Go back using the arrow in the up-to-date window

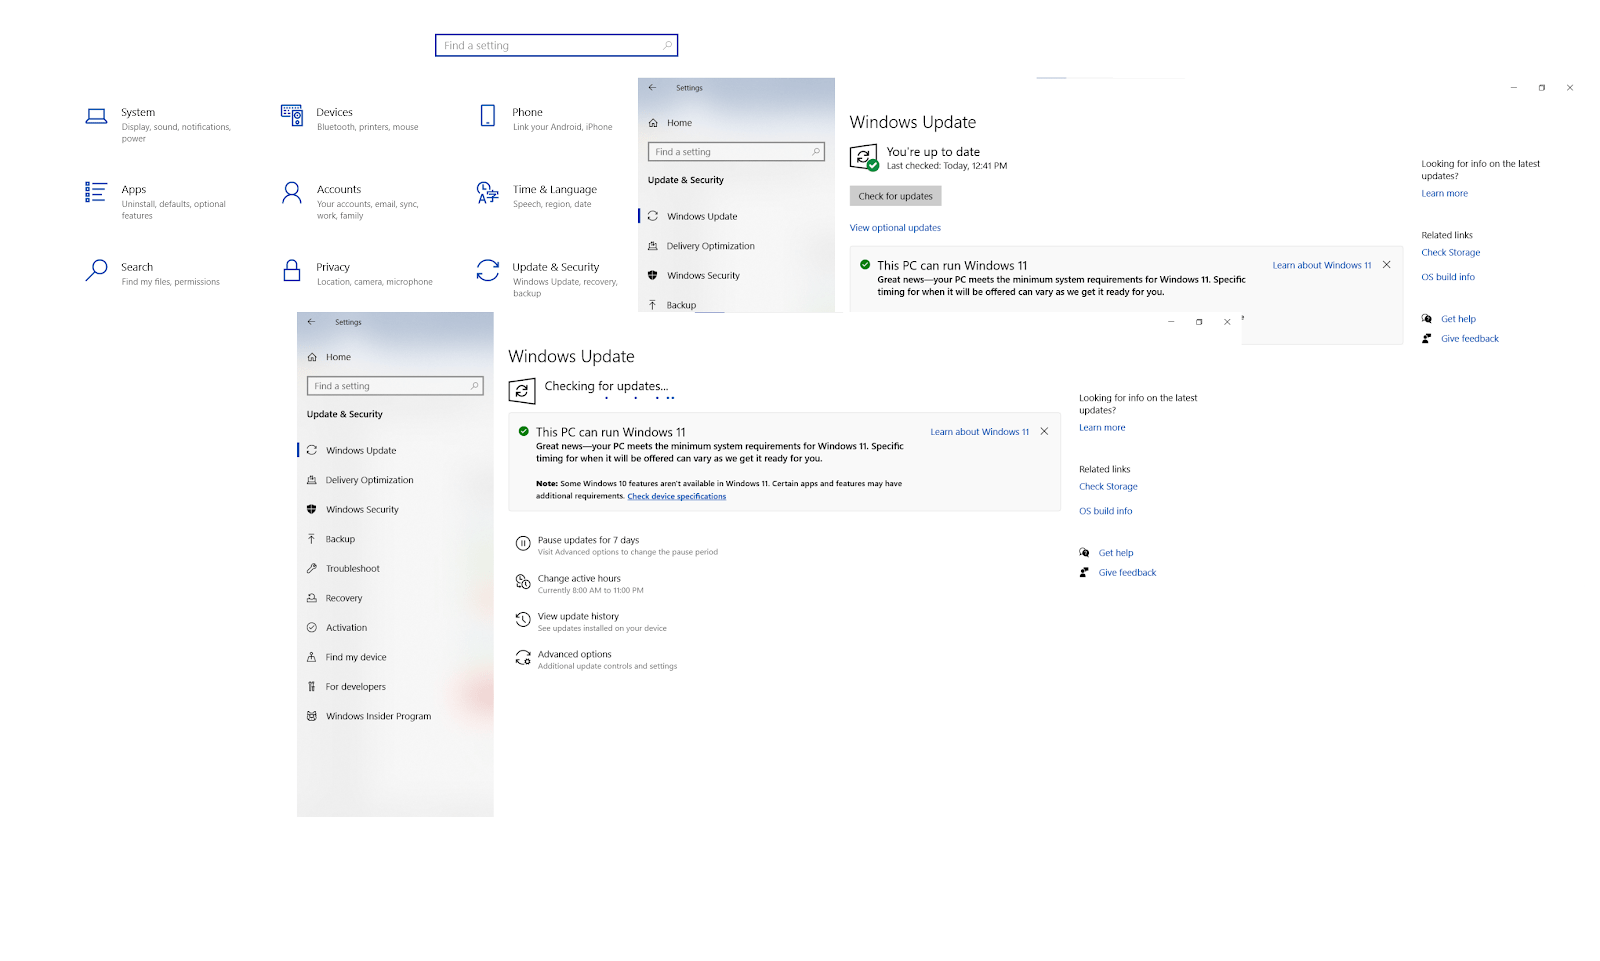(x=652, y=88)
